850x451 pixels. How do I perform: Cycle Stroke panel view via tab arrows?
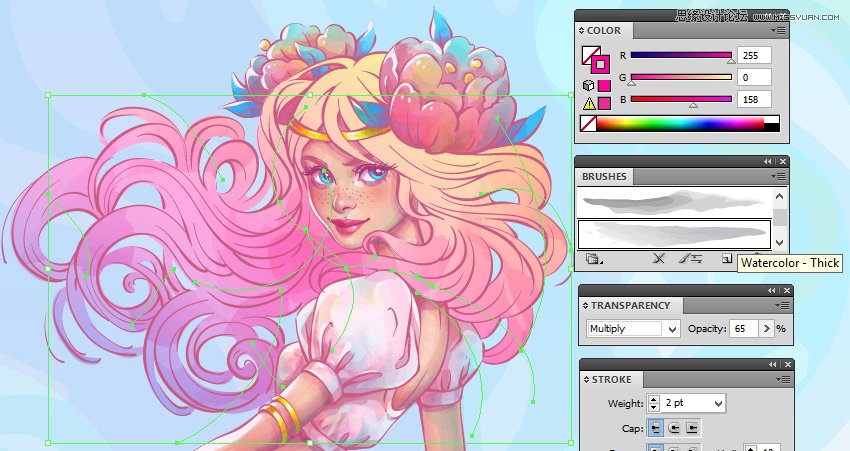click(586, 380)
